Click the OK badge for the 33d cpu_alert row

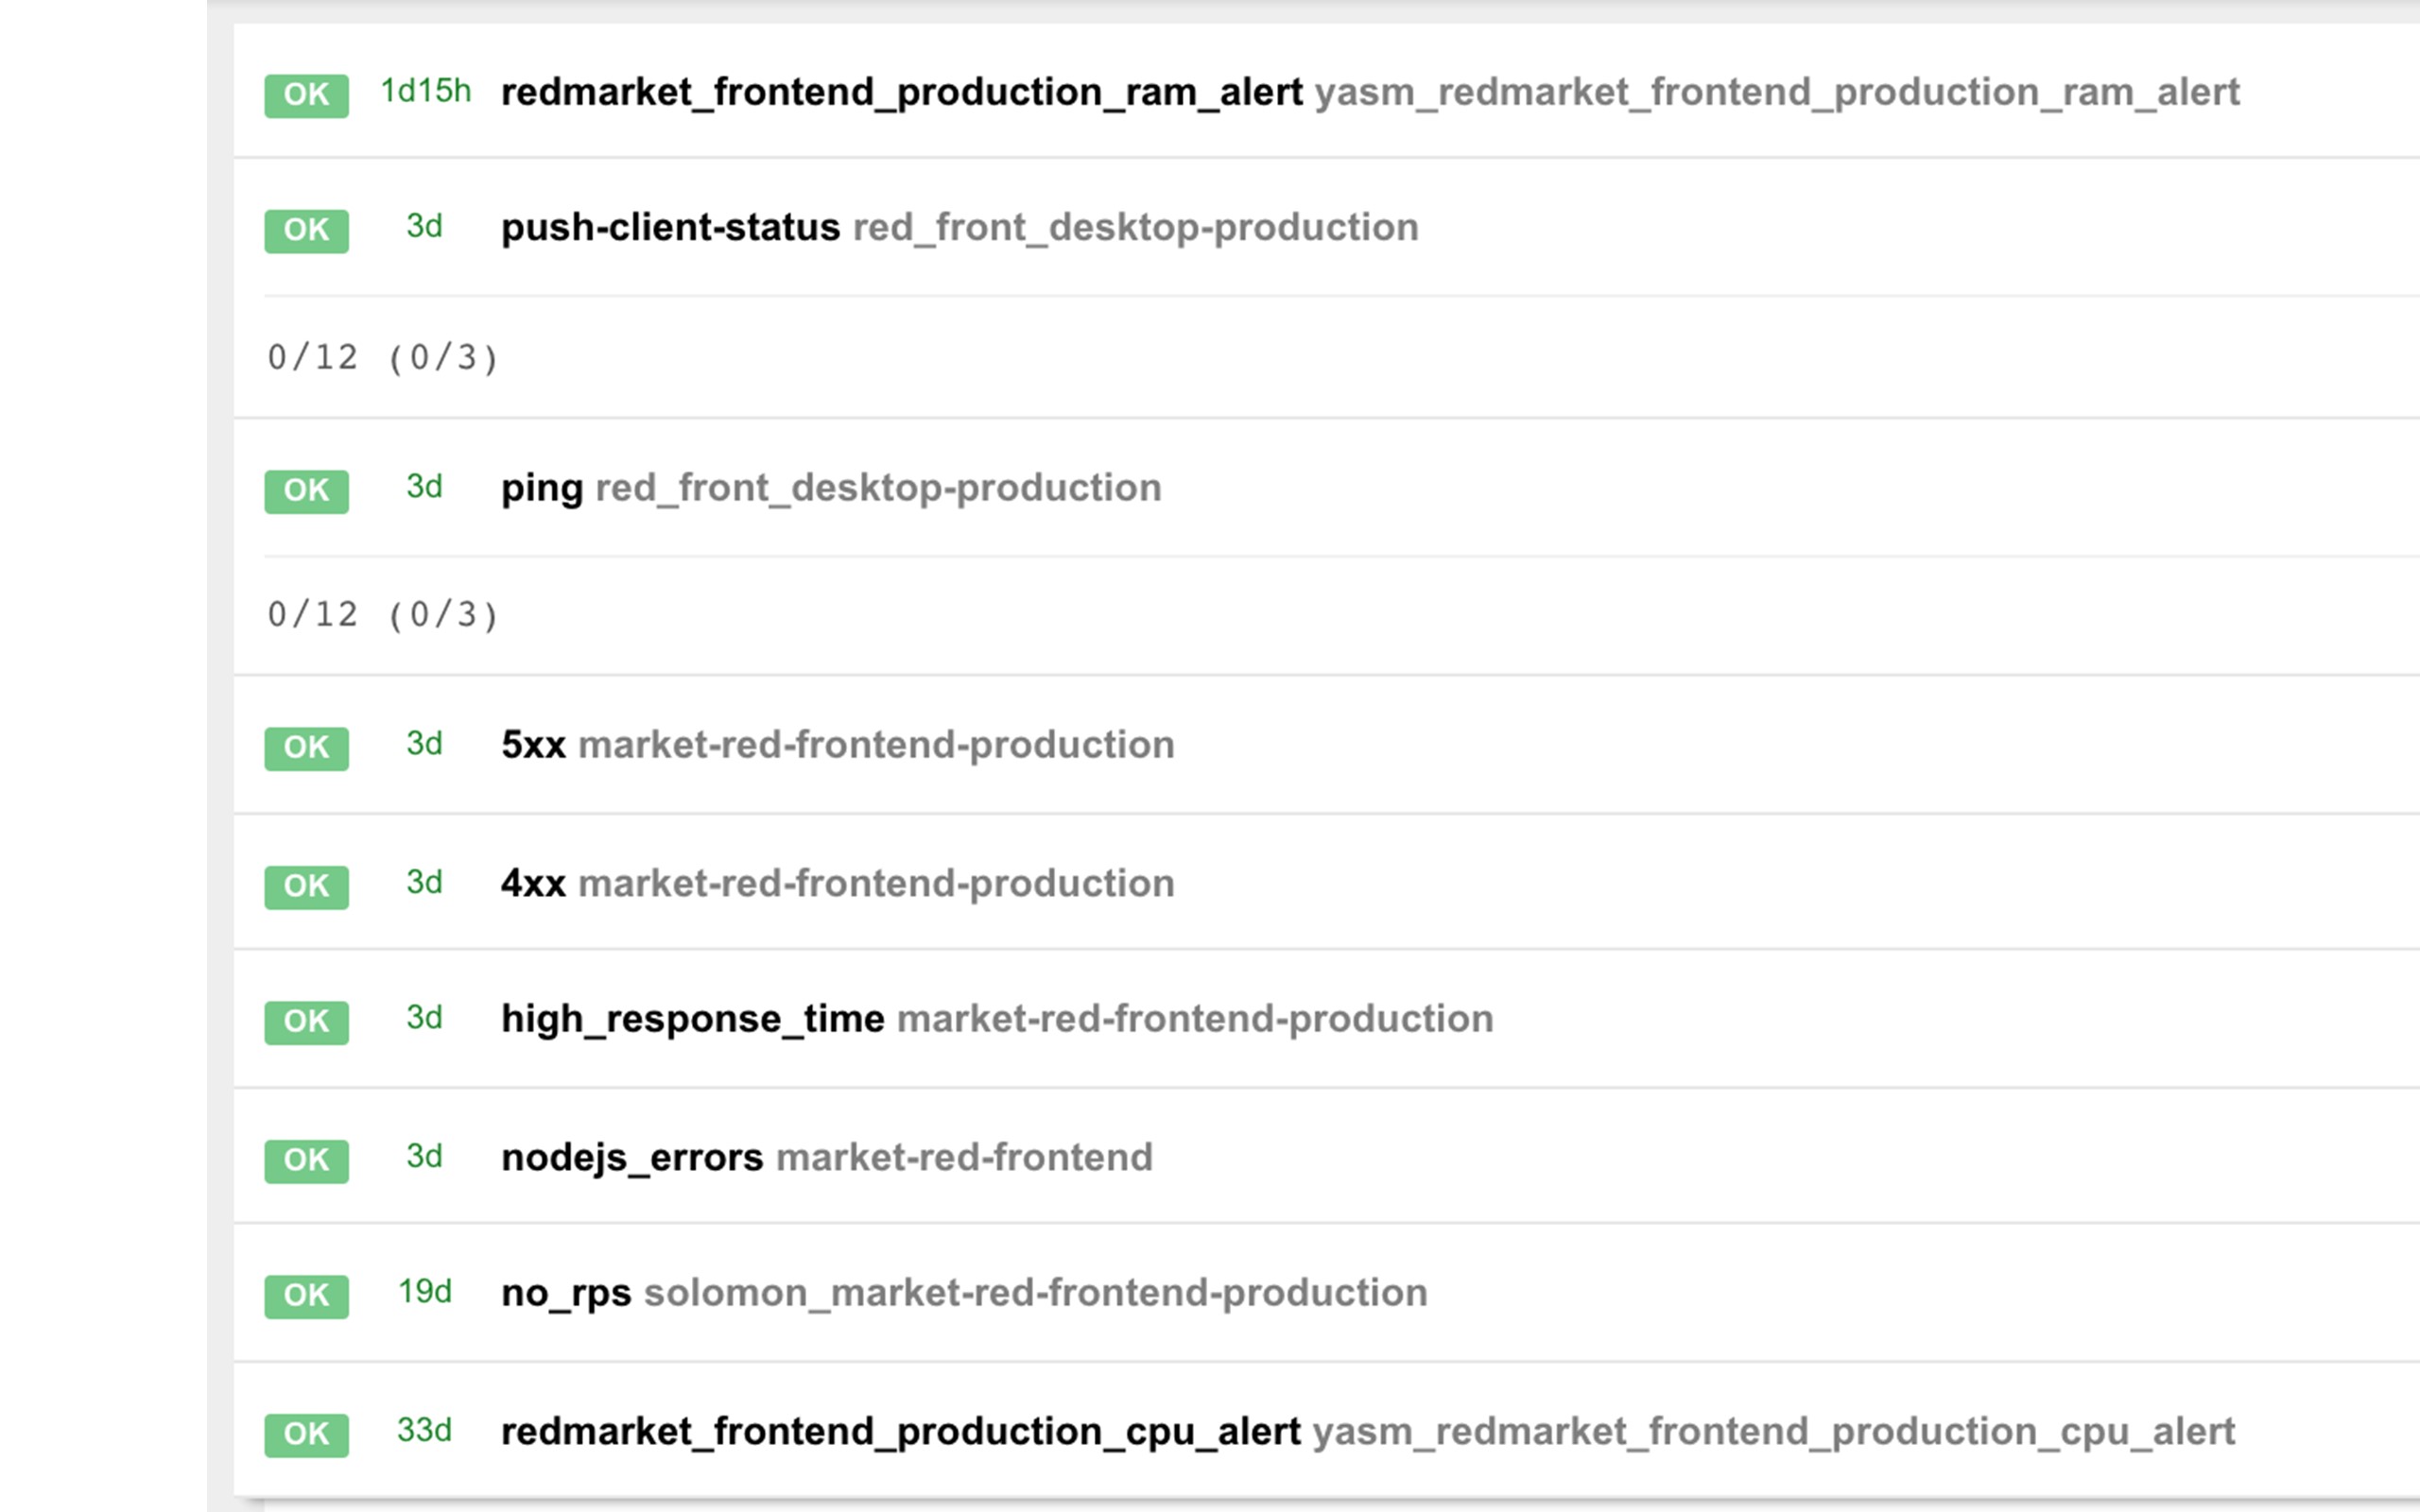click(306, 1435)
